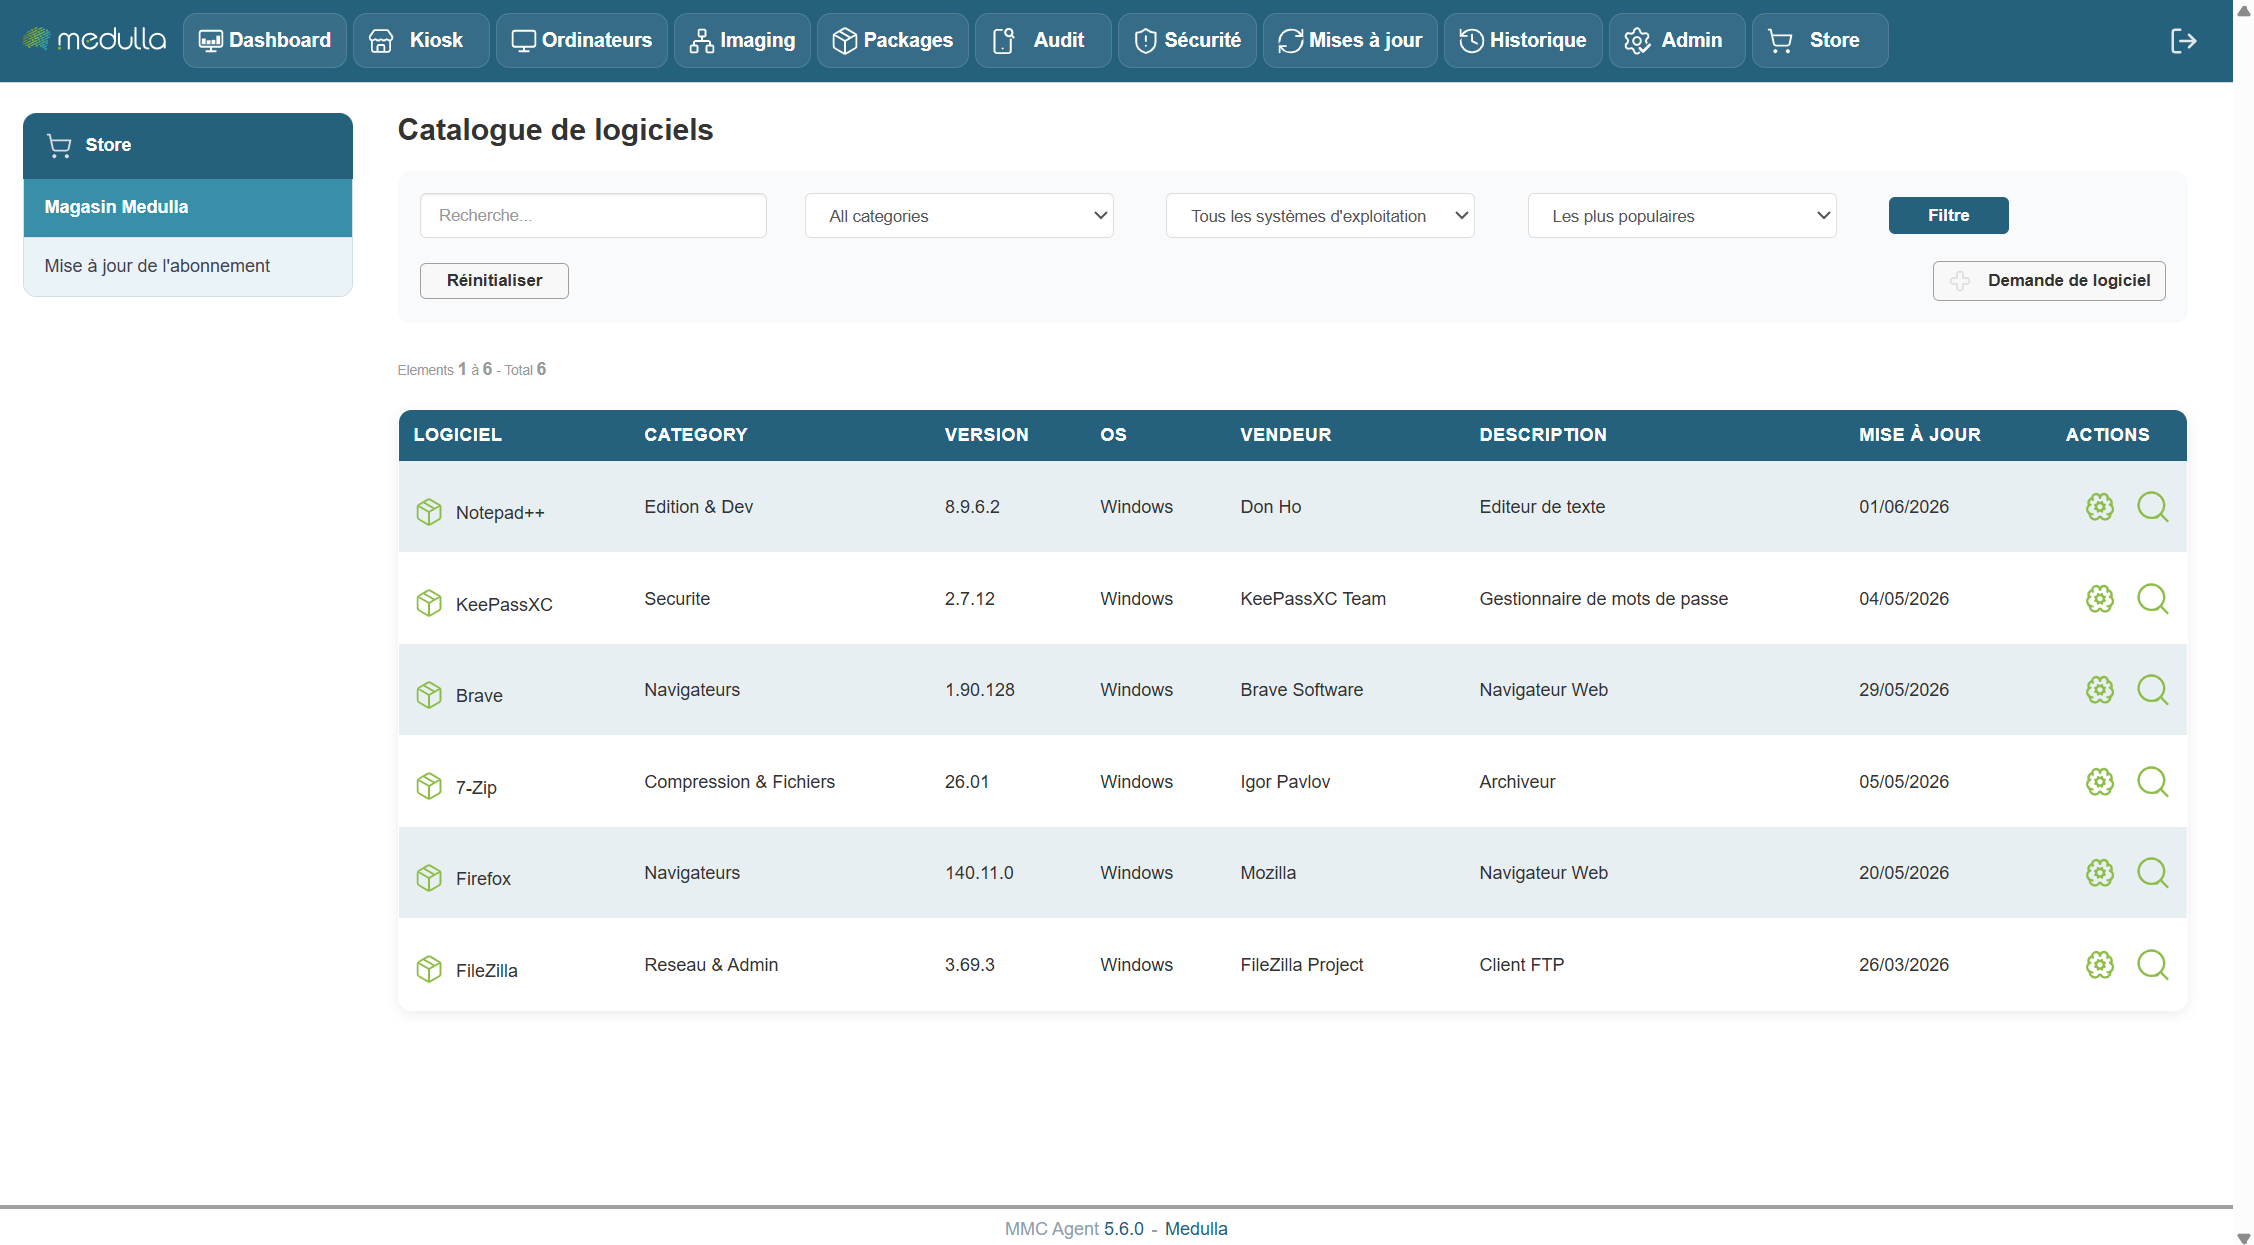Open the Ordinateurs menu

click(582, 41)
